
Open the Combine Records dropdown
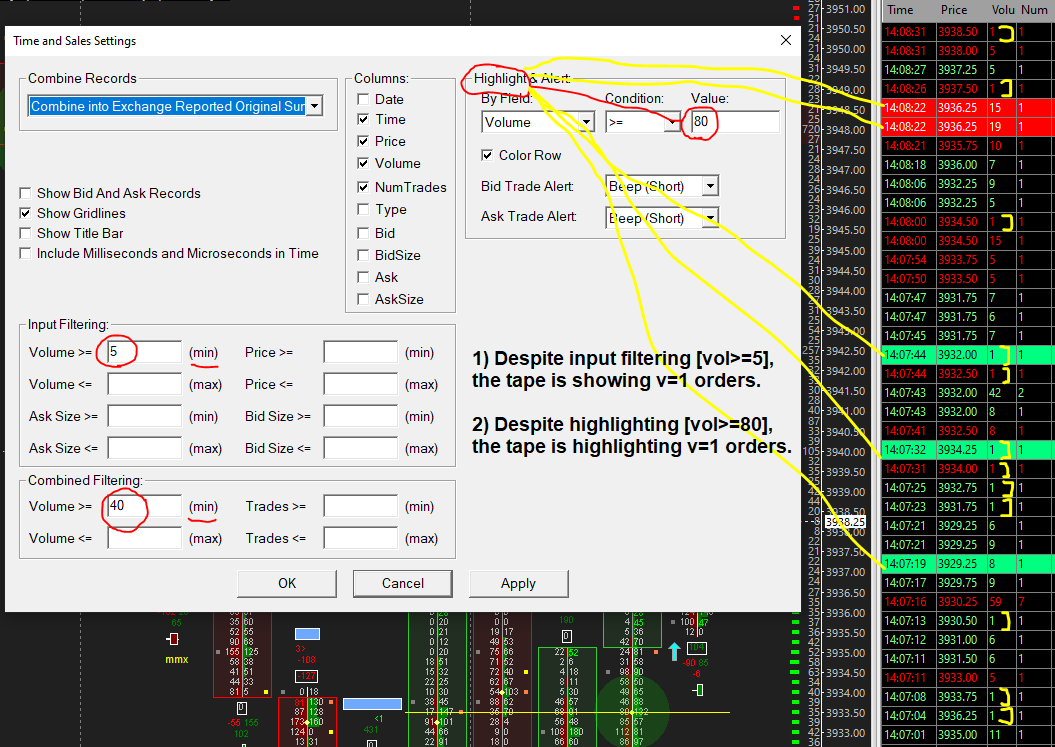[314, 106]
